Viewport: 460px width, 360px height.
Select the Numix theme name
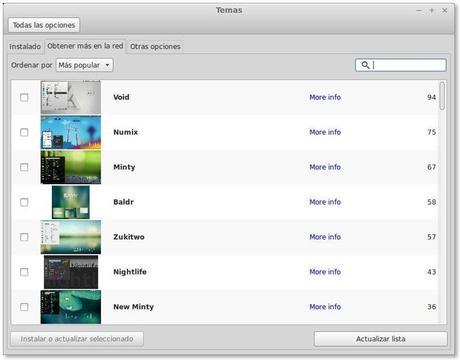pos(126,132)
